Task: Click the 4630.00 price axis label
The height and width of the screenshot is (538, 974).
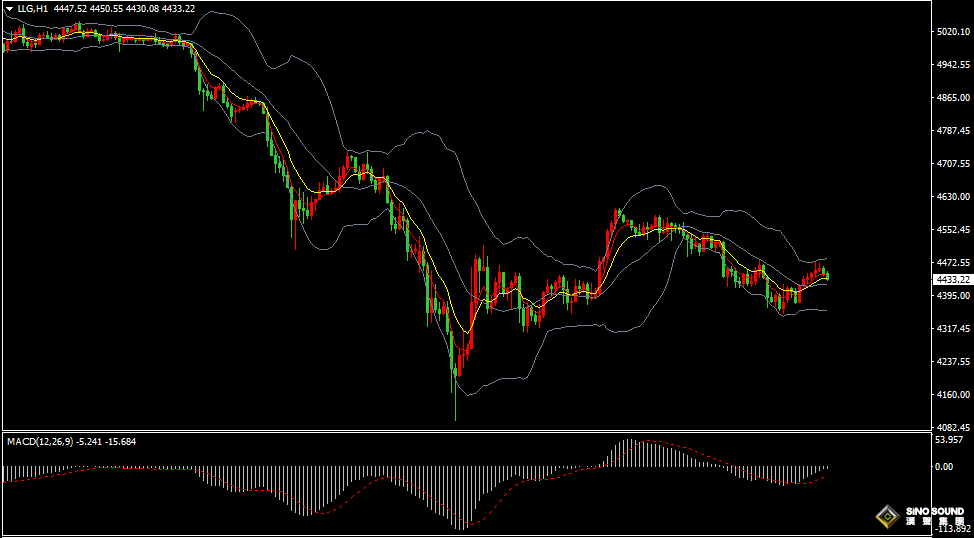Action: (x=952, y=197)
